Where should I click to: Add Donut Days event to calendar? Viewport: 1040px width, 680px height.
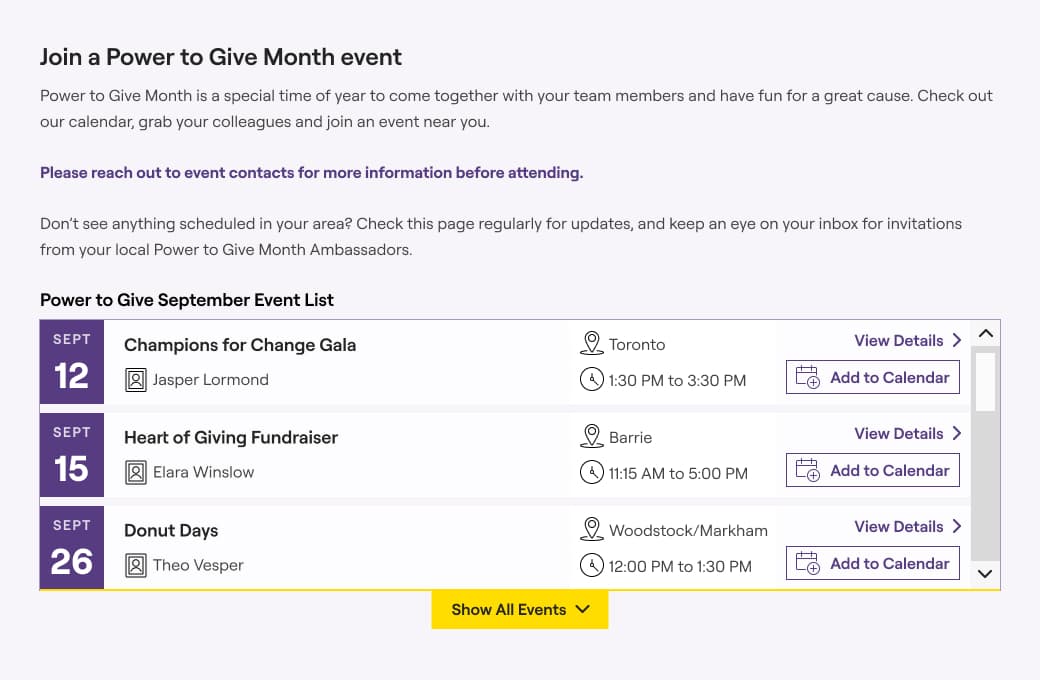873,563
